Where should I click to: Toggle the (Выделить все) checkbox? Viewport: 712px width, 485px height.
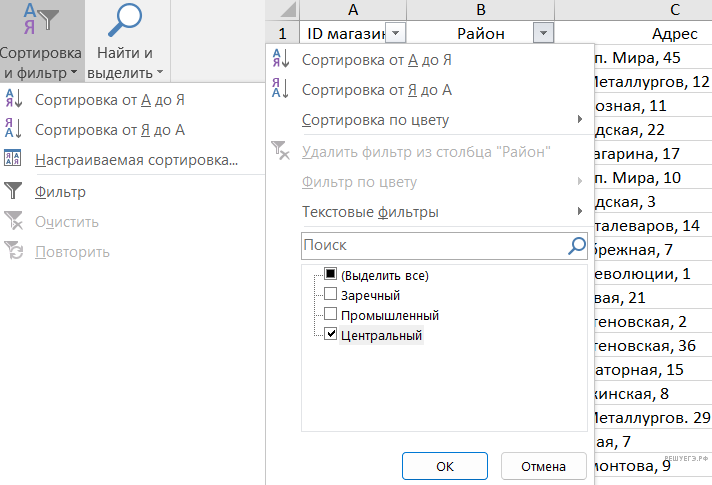[330, 275]
